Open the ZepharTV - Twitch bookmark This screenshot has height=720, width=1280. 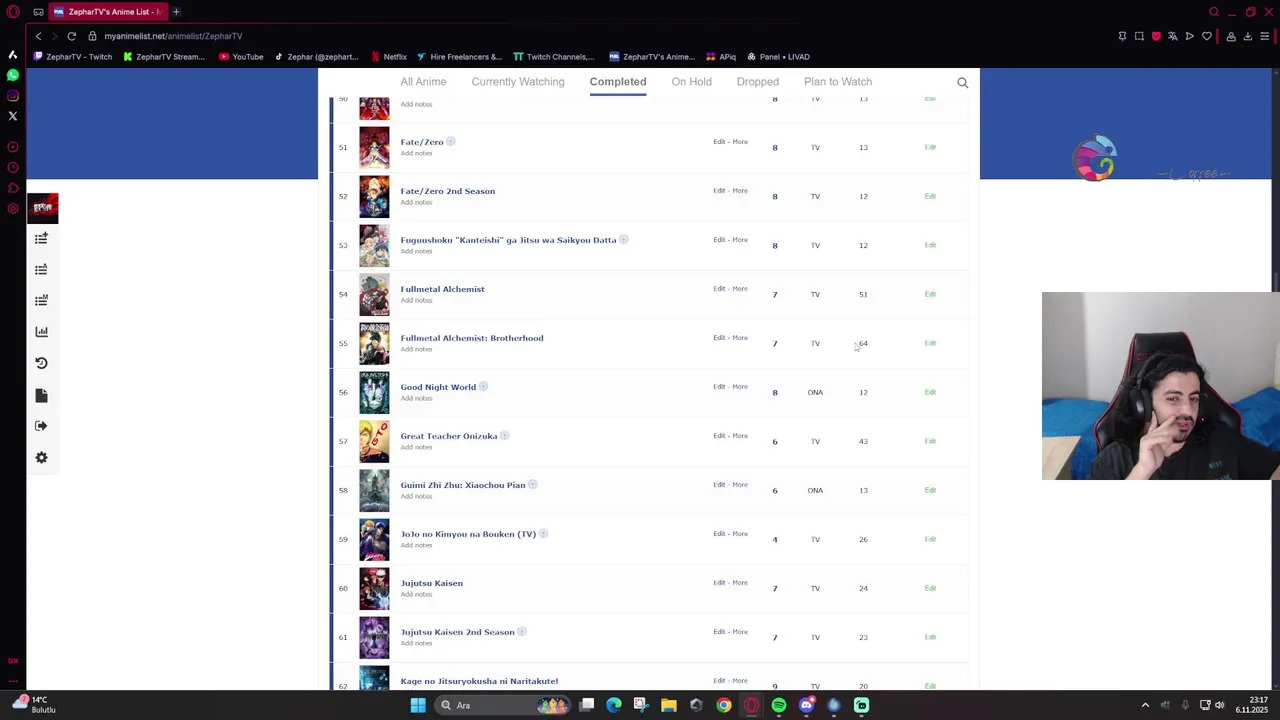tap(72, 57)
